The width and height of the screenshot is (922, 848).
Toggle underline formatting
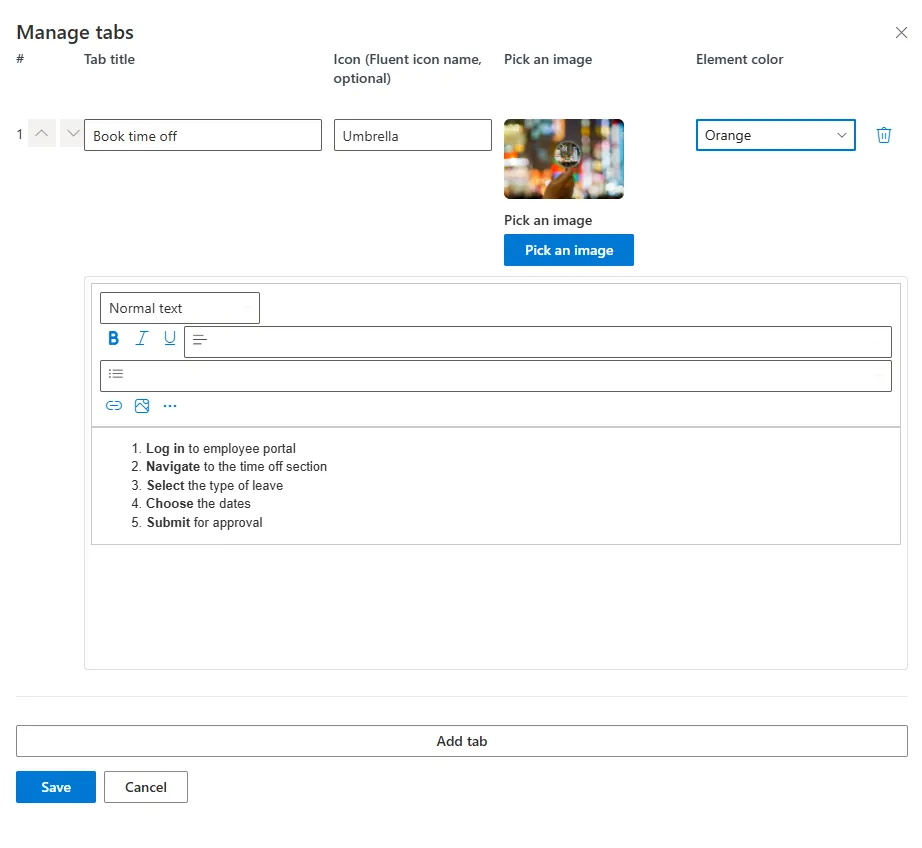point(169,338)
